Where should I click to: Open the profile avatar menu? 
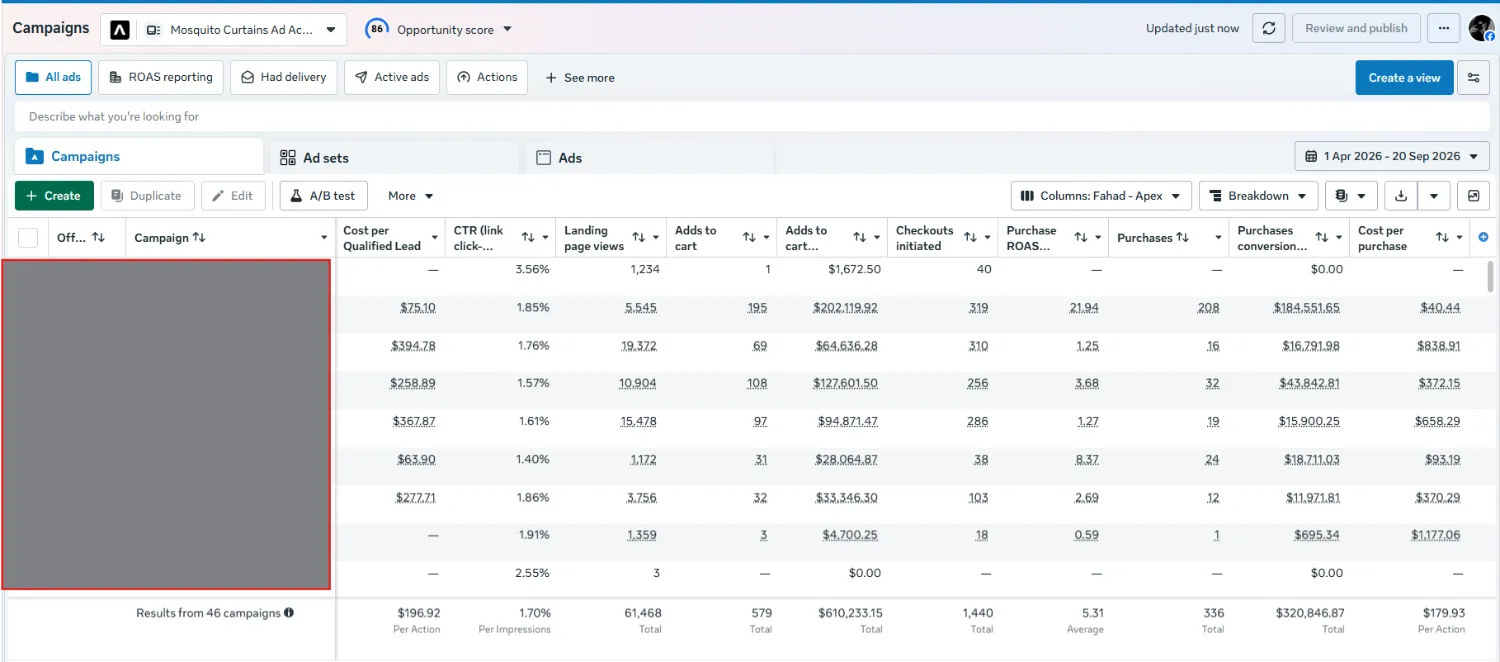tap(1481, 28)
